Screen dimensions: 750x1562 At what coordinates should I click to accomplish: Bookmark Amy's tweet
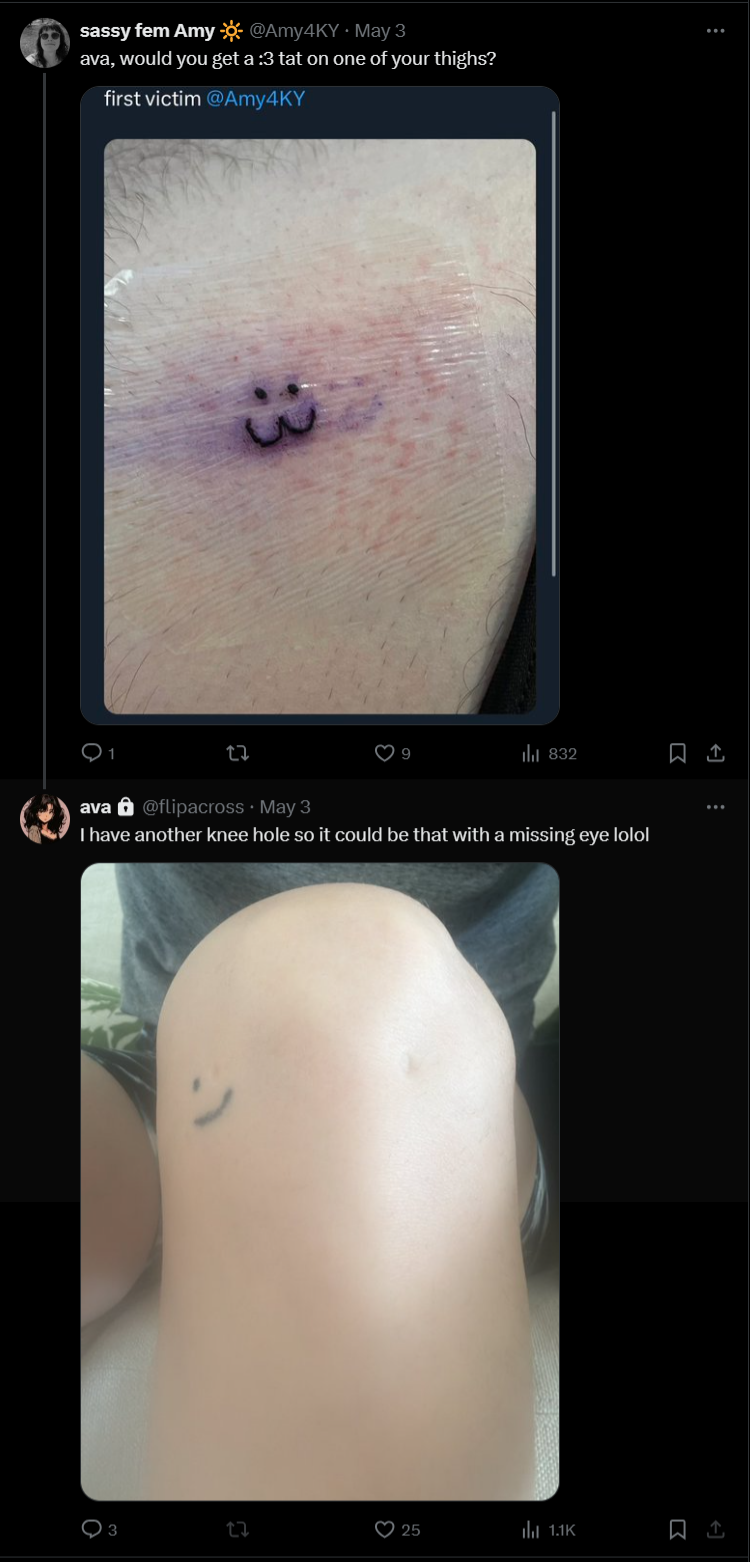tap(677, 753)
